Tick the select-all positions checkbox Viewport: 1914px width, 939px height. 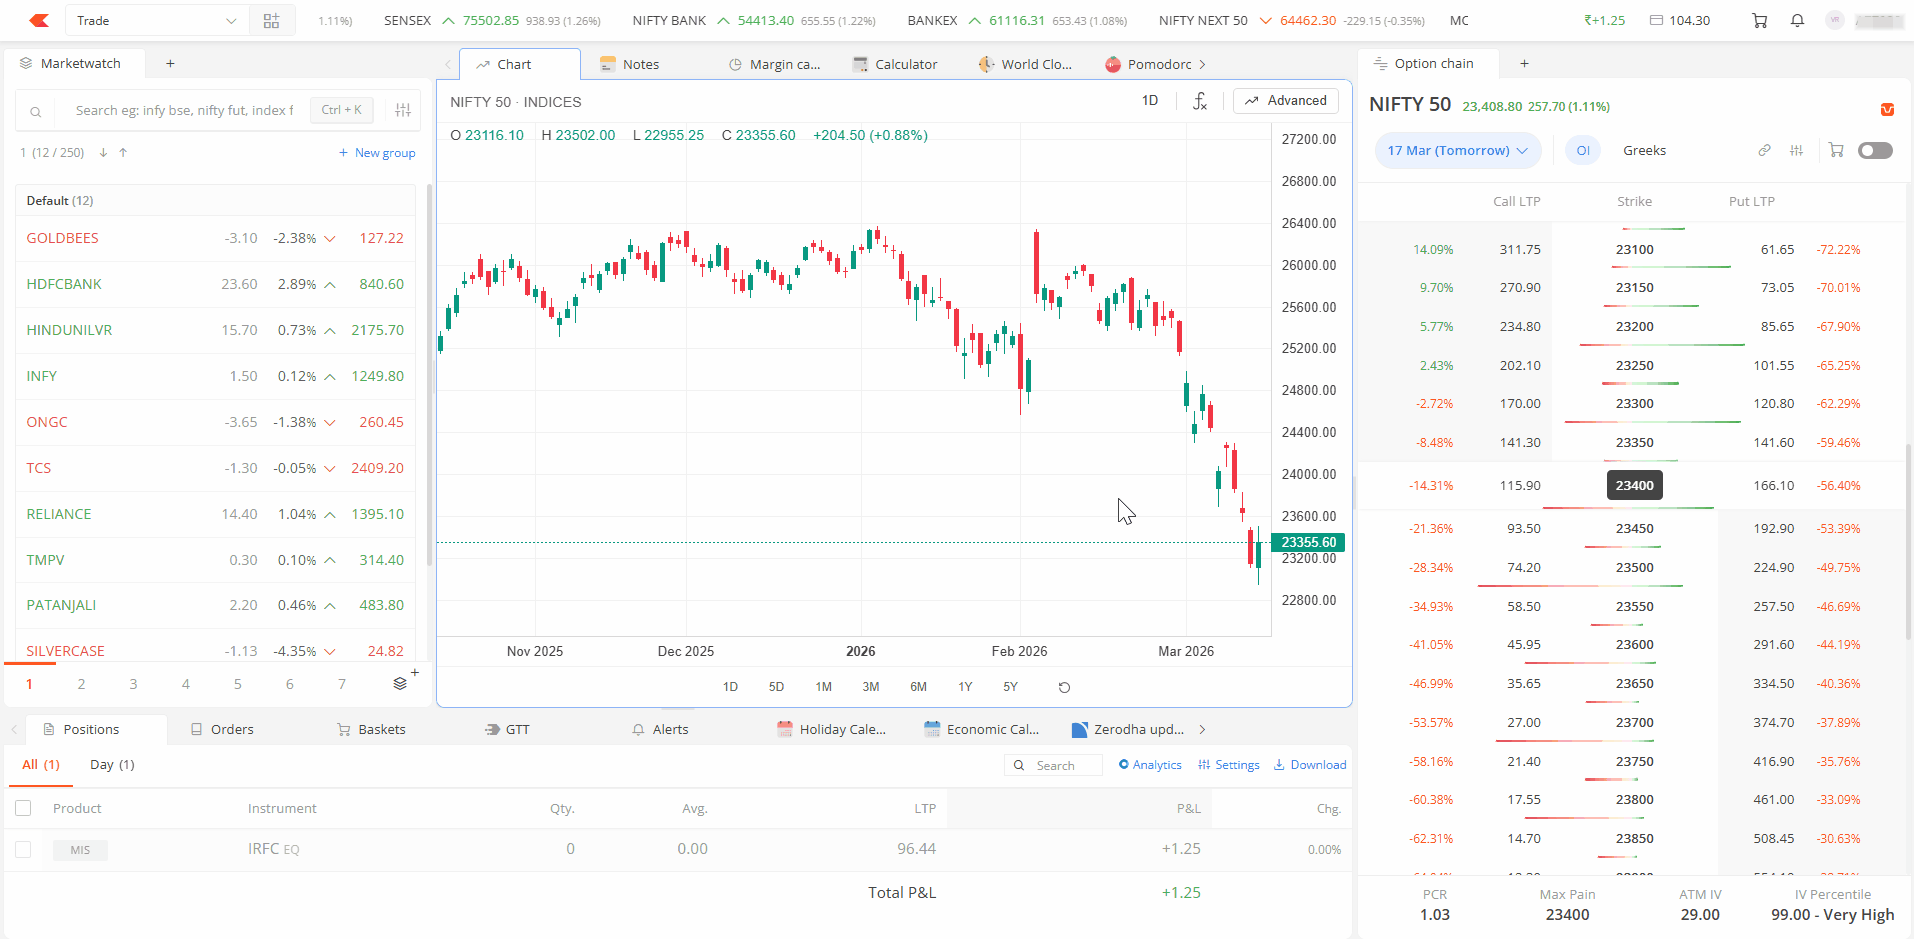[x=24, y=808]
